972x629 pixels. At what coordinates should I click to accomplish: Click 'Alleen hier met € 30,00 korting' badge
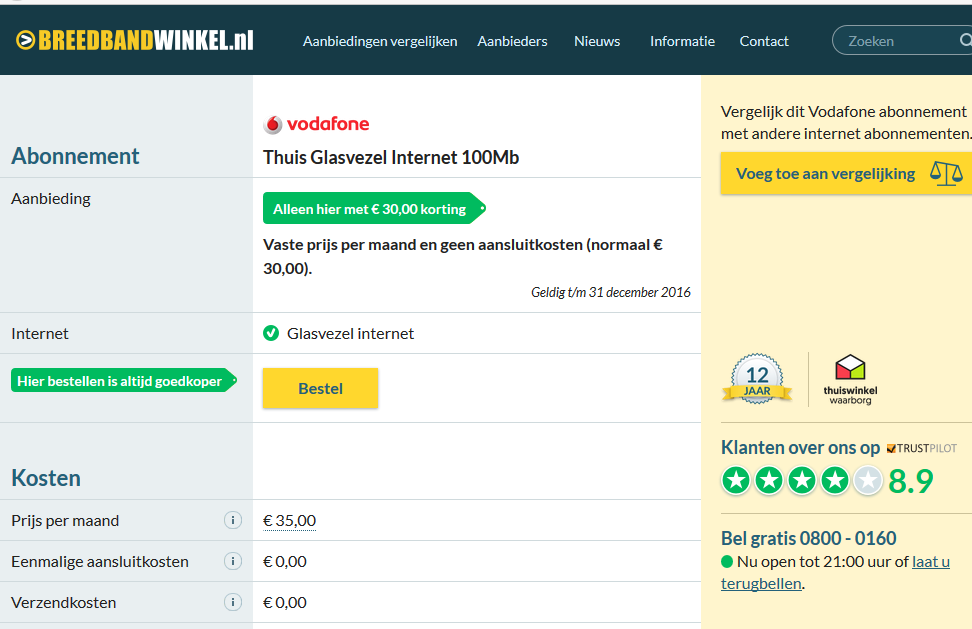[x=374, y=209]
